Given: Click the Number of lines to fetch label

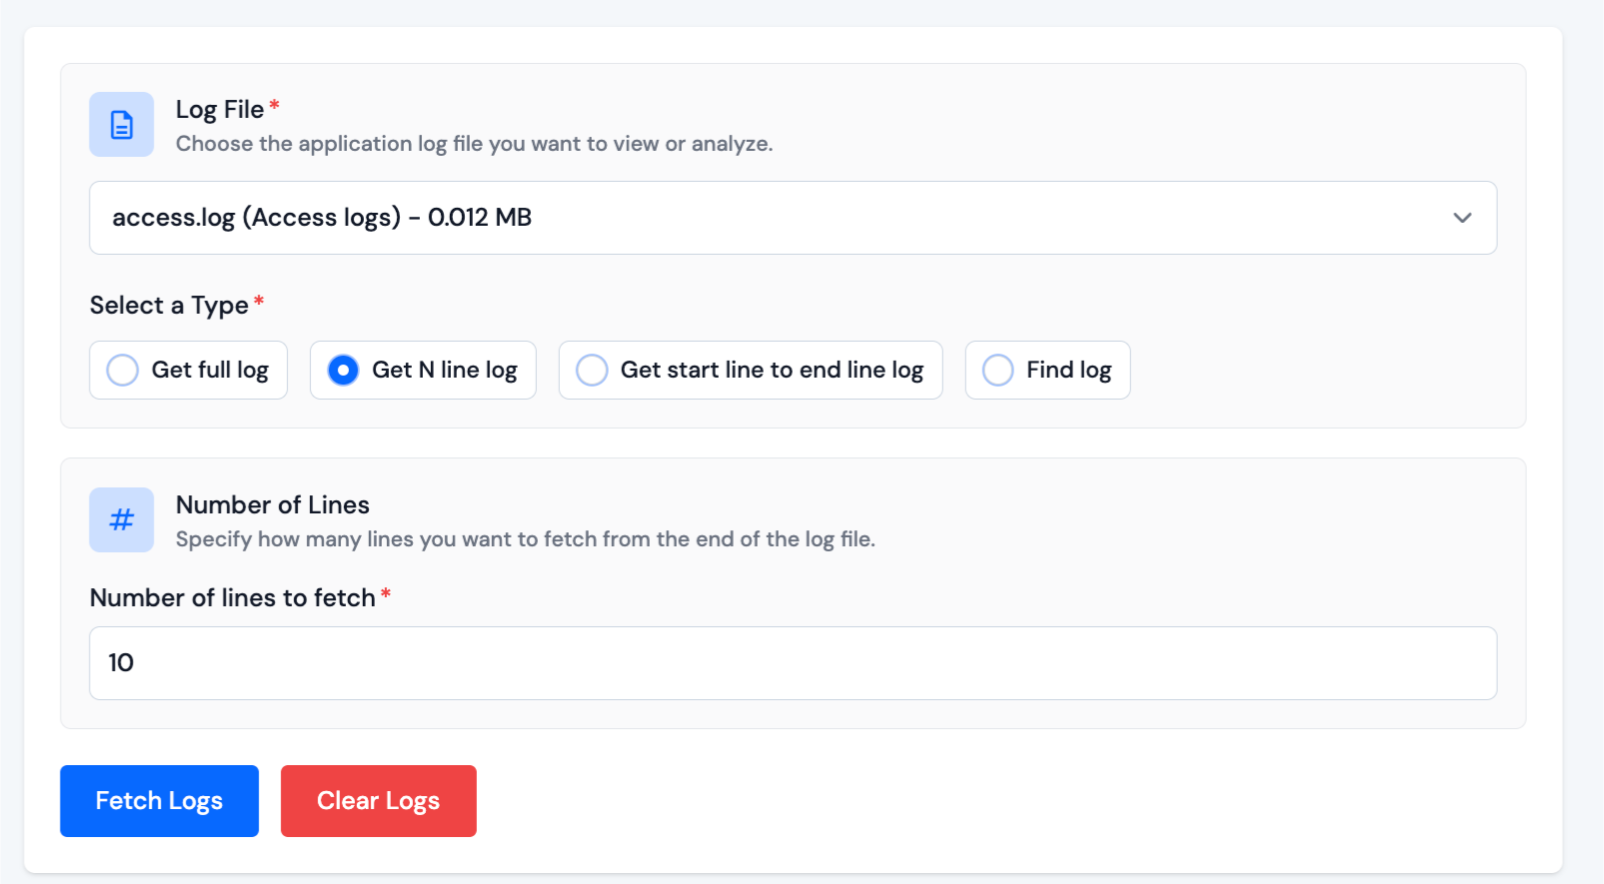Looking at the screenshot, I should point(232,598).
